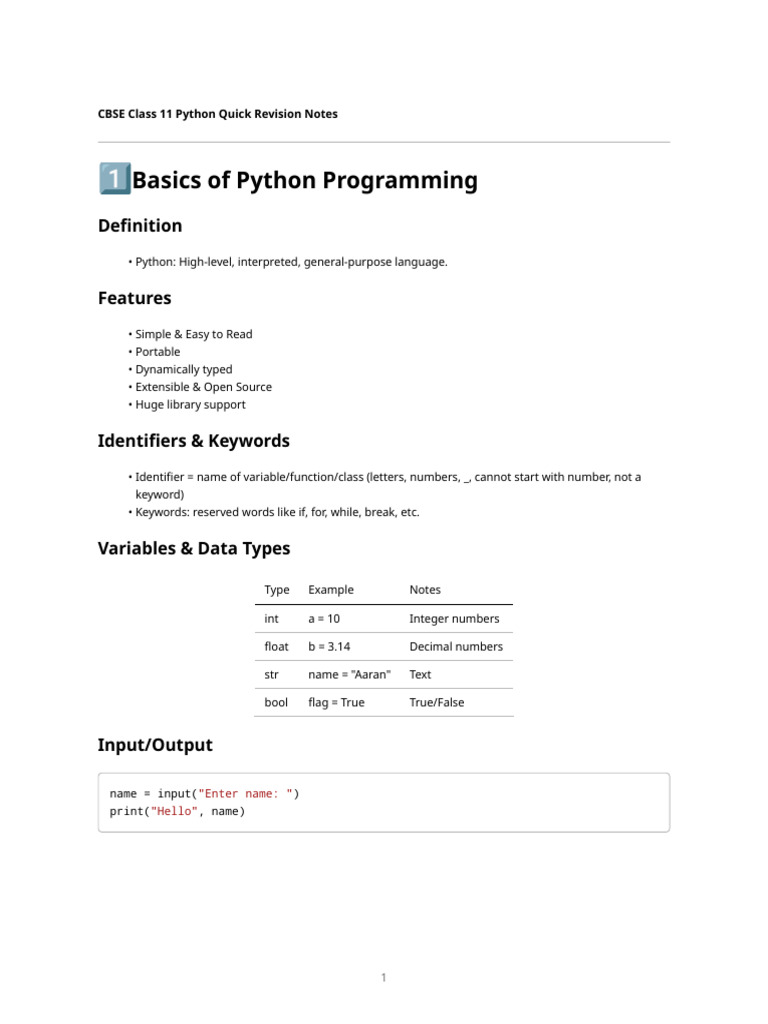Click the 'Example' column header
This screenshot has width=768, height=1024.
(x=330, y=590)
